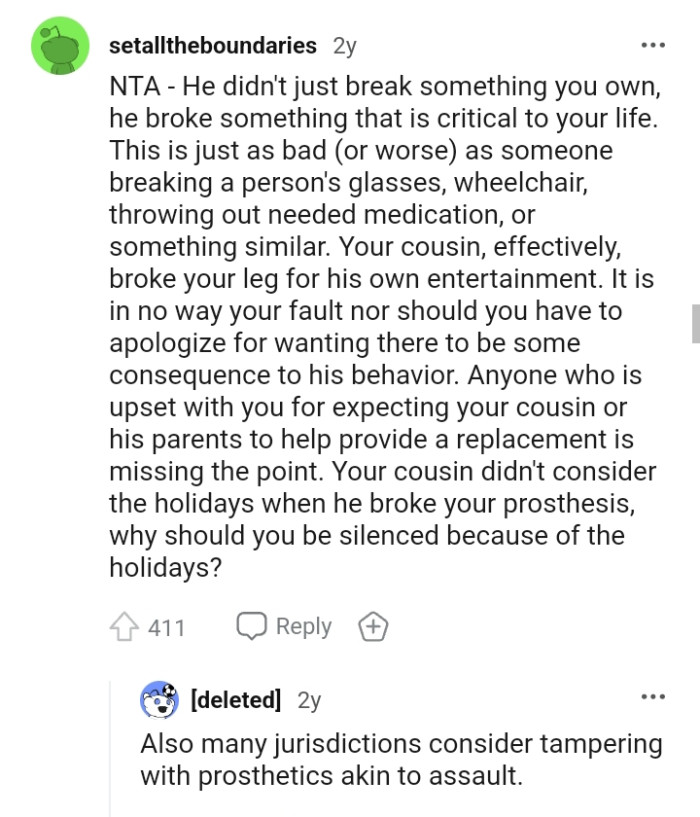Click the scrollbar on the right edge
700x817 pixels.
(694, 315)
